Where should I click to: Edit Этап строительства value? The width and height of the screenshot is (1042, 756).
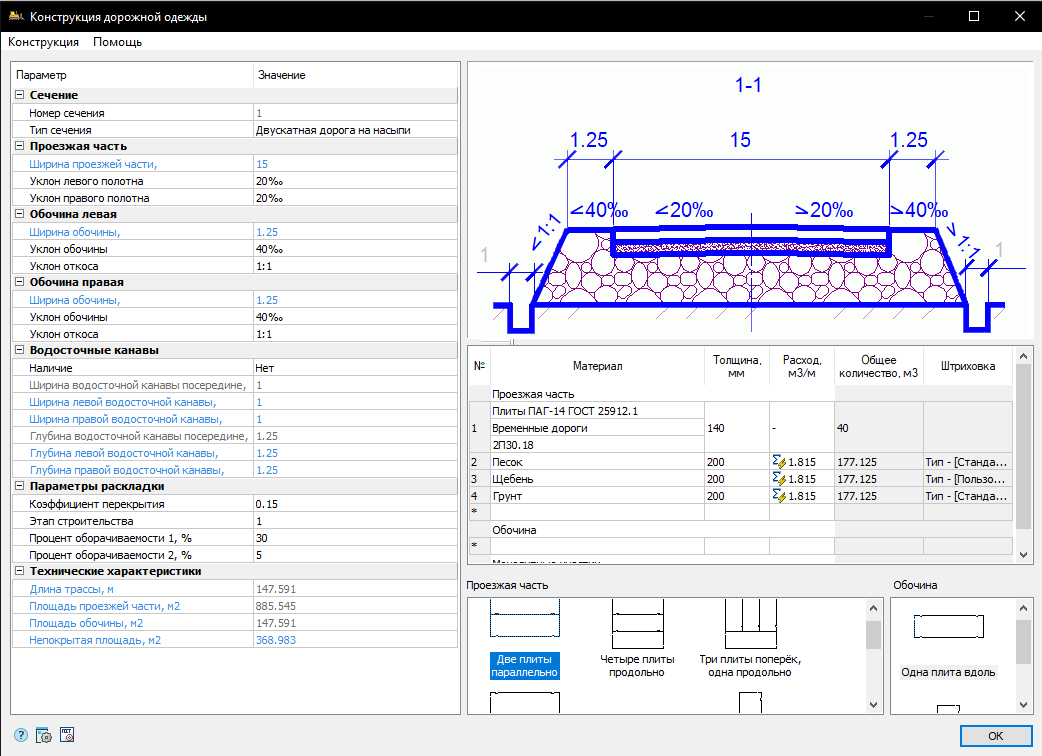pos(356,521)
